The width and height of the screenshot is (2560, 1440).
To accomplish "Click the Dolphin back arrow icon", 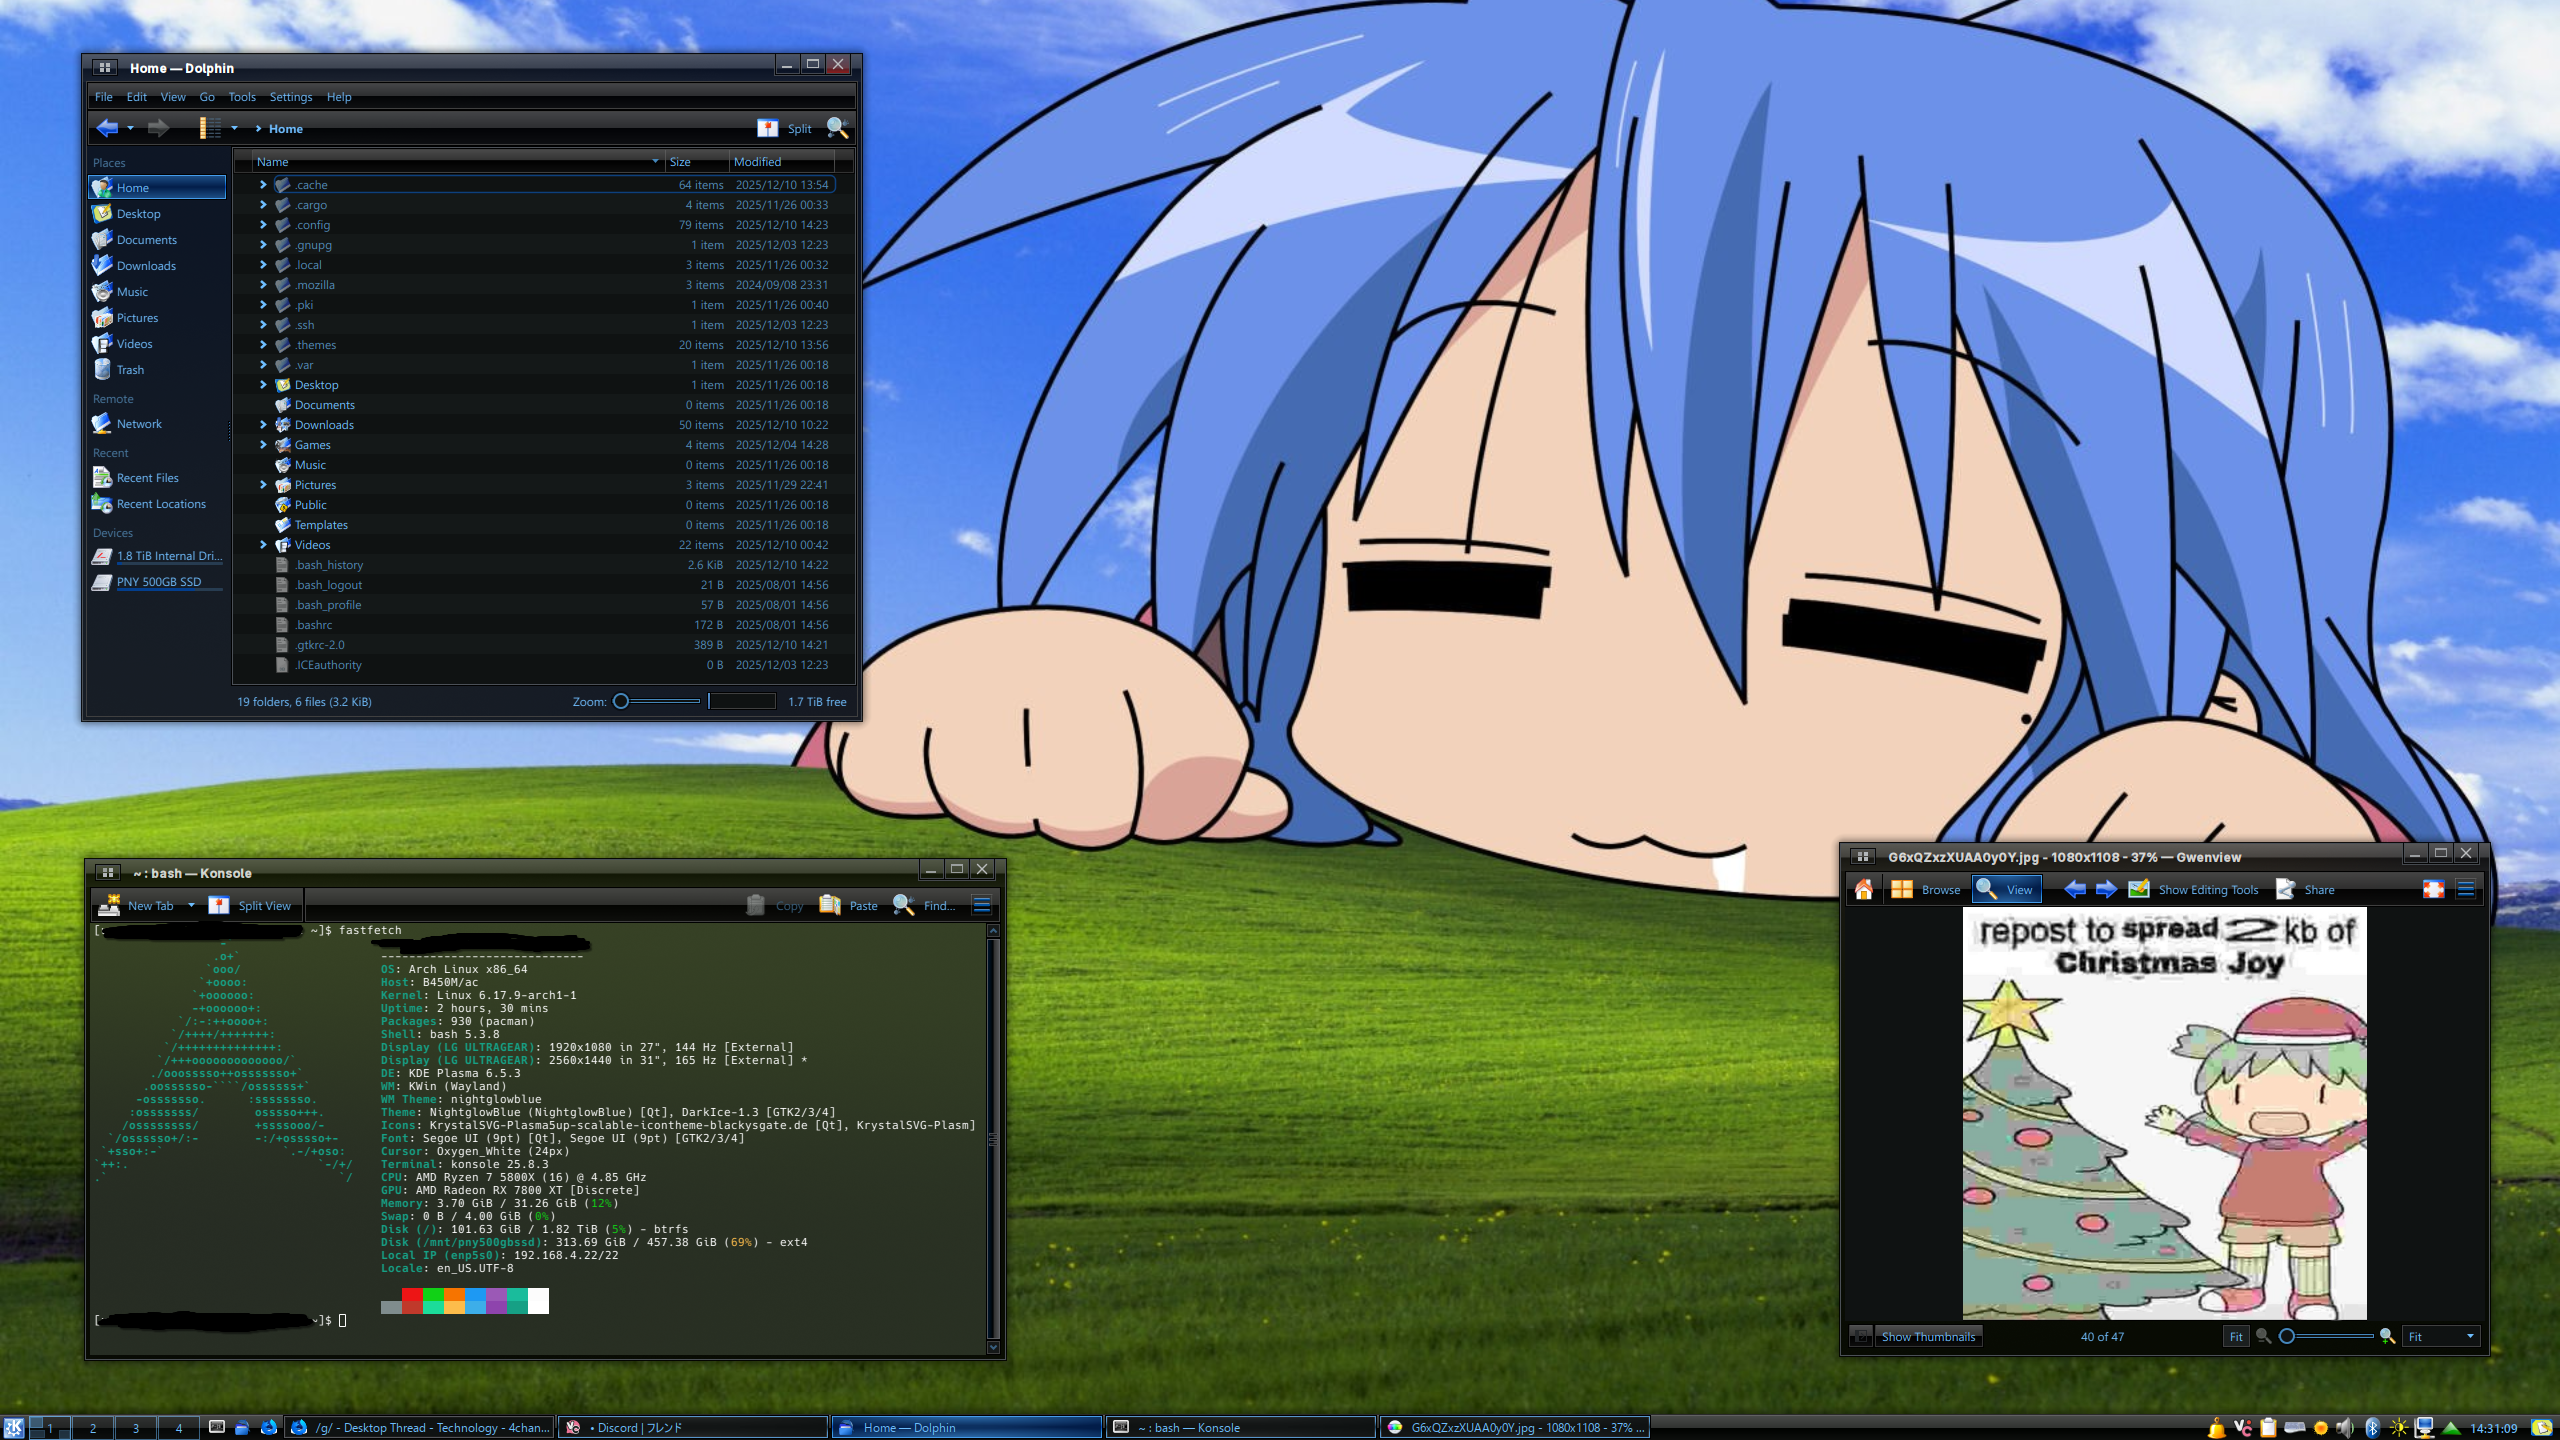I will click(107, 128).
